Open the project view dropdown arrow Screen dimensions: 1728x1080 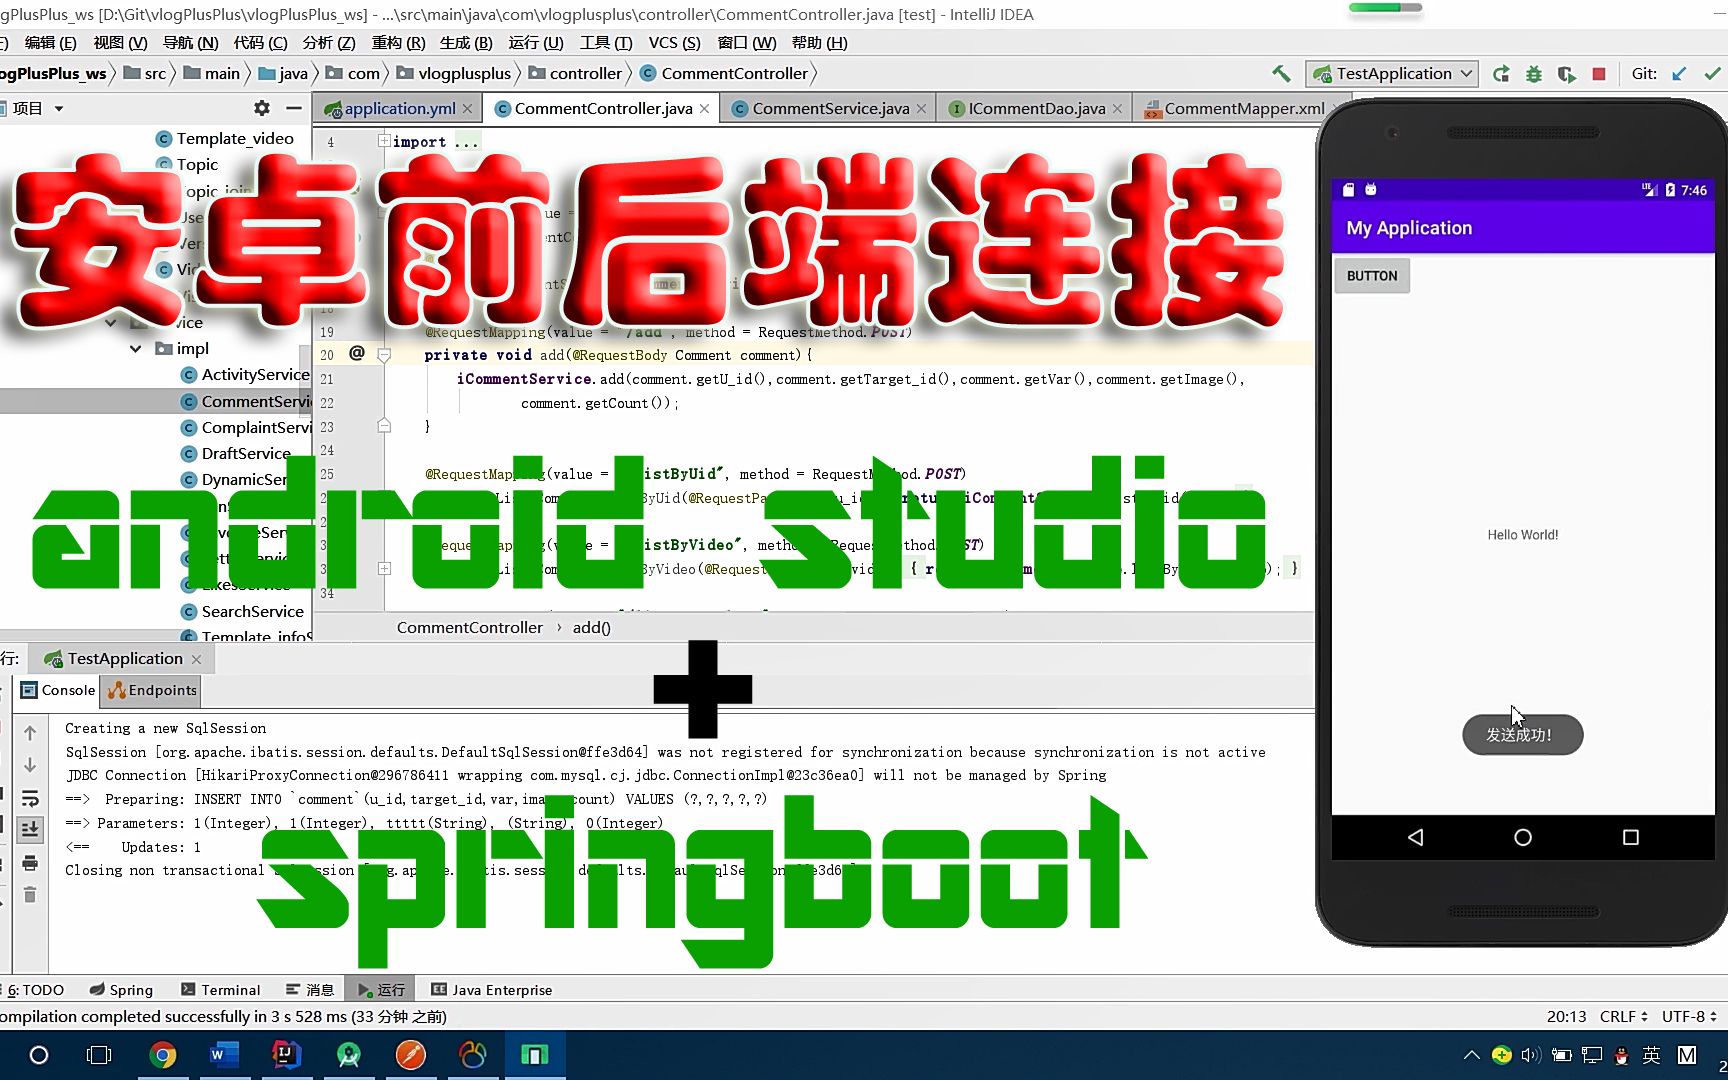click(59, 108)
